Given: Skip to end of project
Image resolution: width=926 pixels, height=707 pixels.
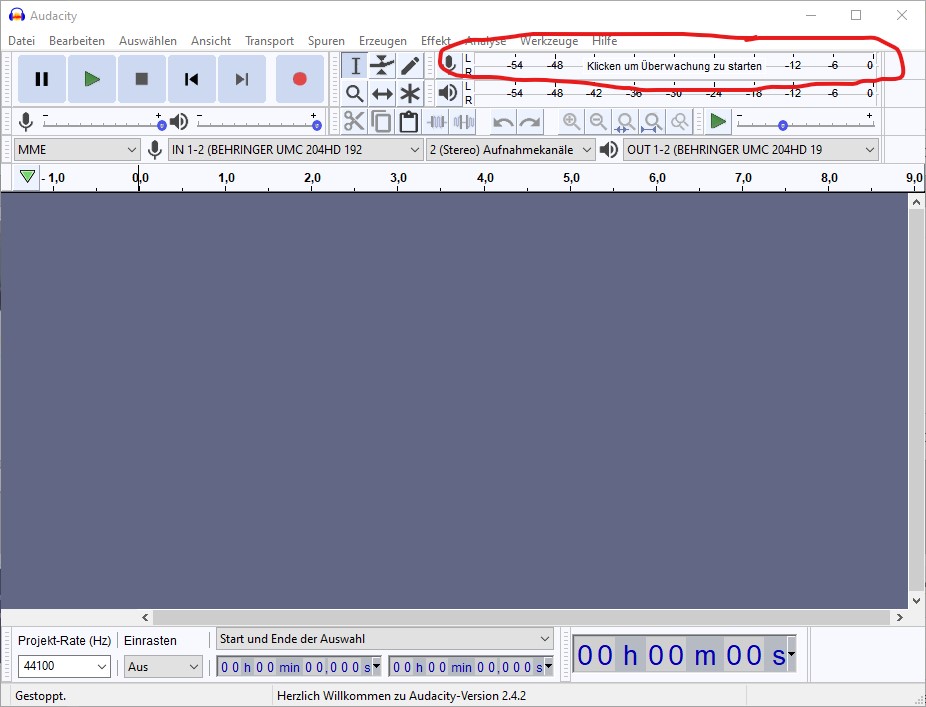Looking at the screenshot, I should [x=242, y=79].
